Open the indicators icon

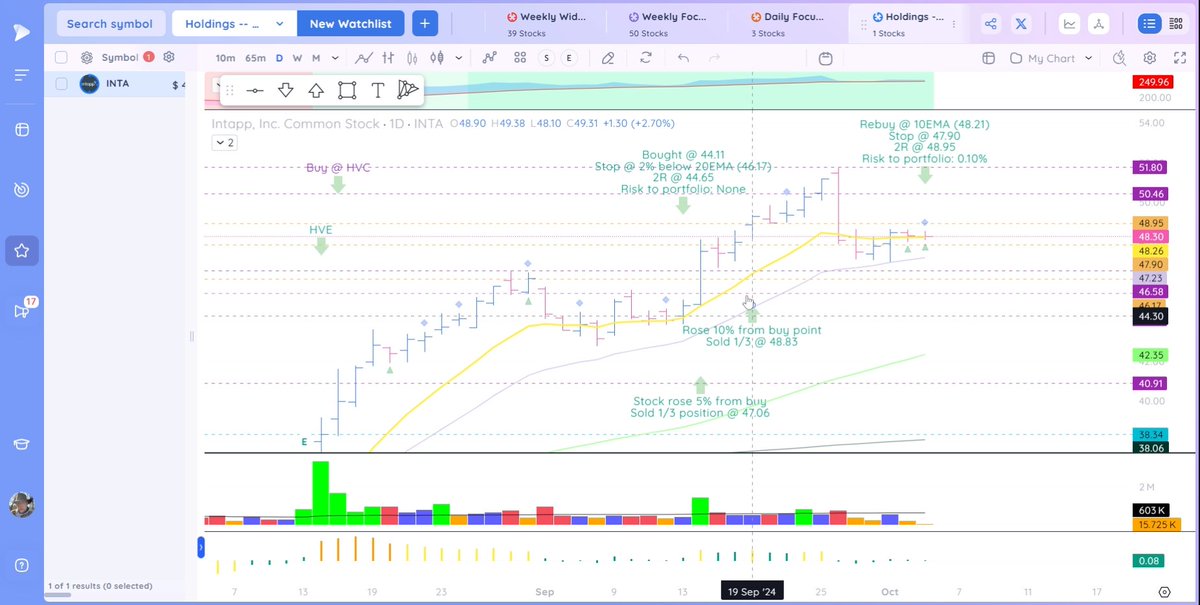(x=489, y=58)
